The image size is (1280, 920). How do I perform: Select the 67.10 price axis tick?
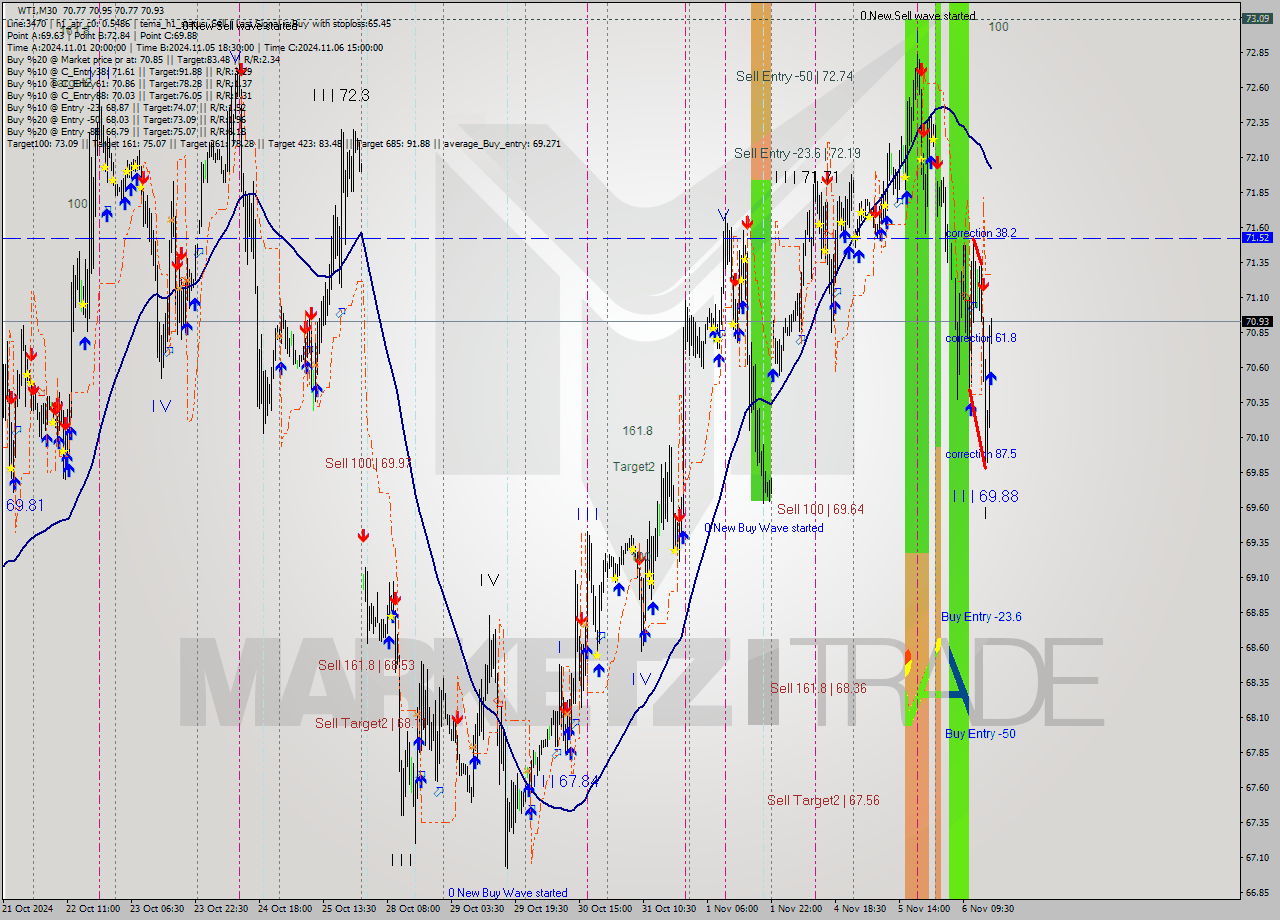1258,858
